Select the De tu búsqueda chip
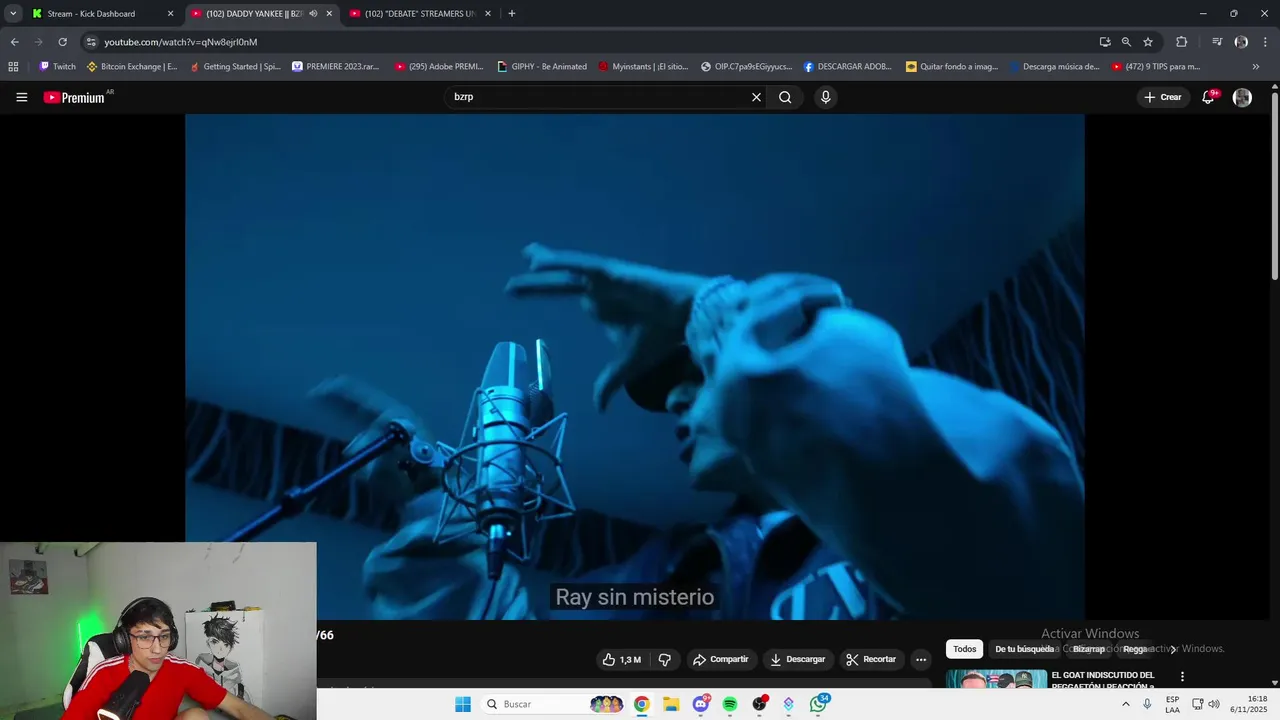Viewport: 1280px width, 720px height. click(1024, 649)
